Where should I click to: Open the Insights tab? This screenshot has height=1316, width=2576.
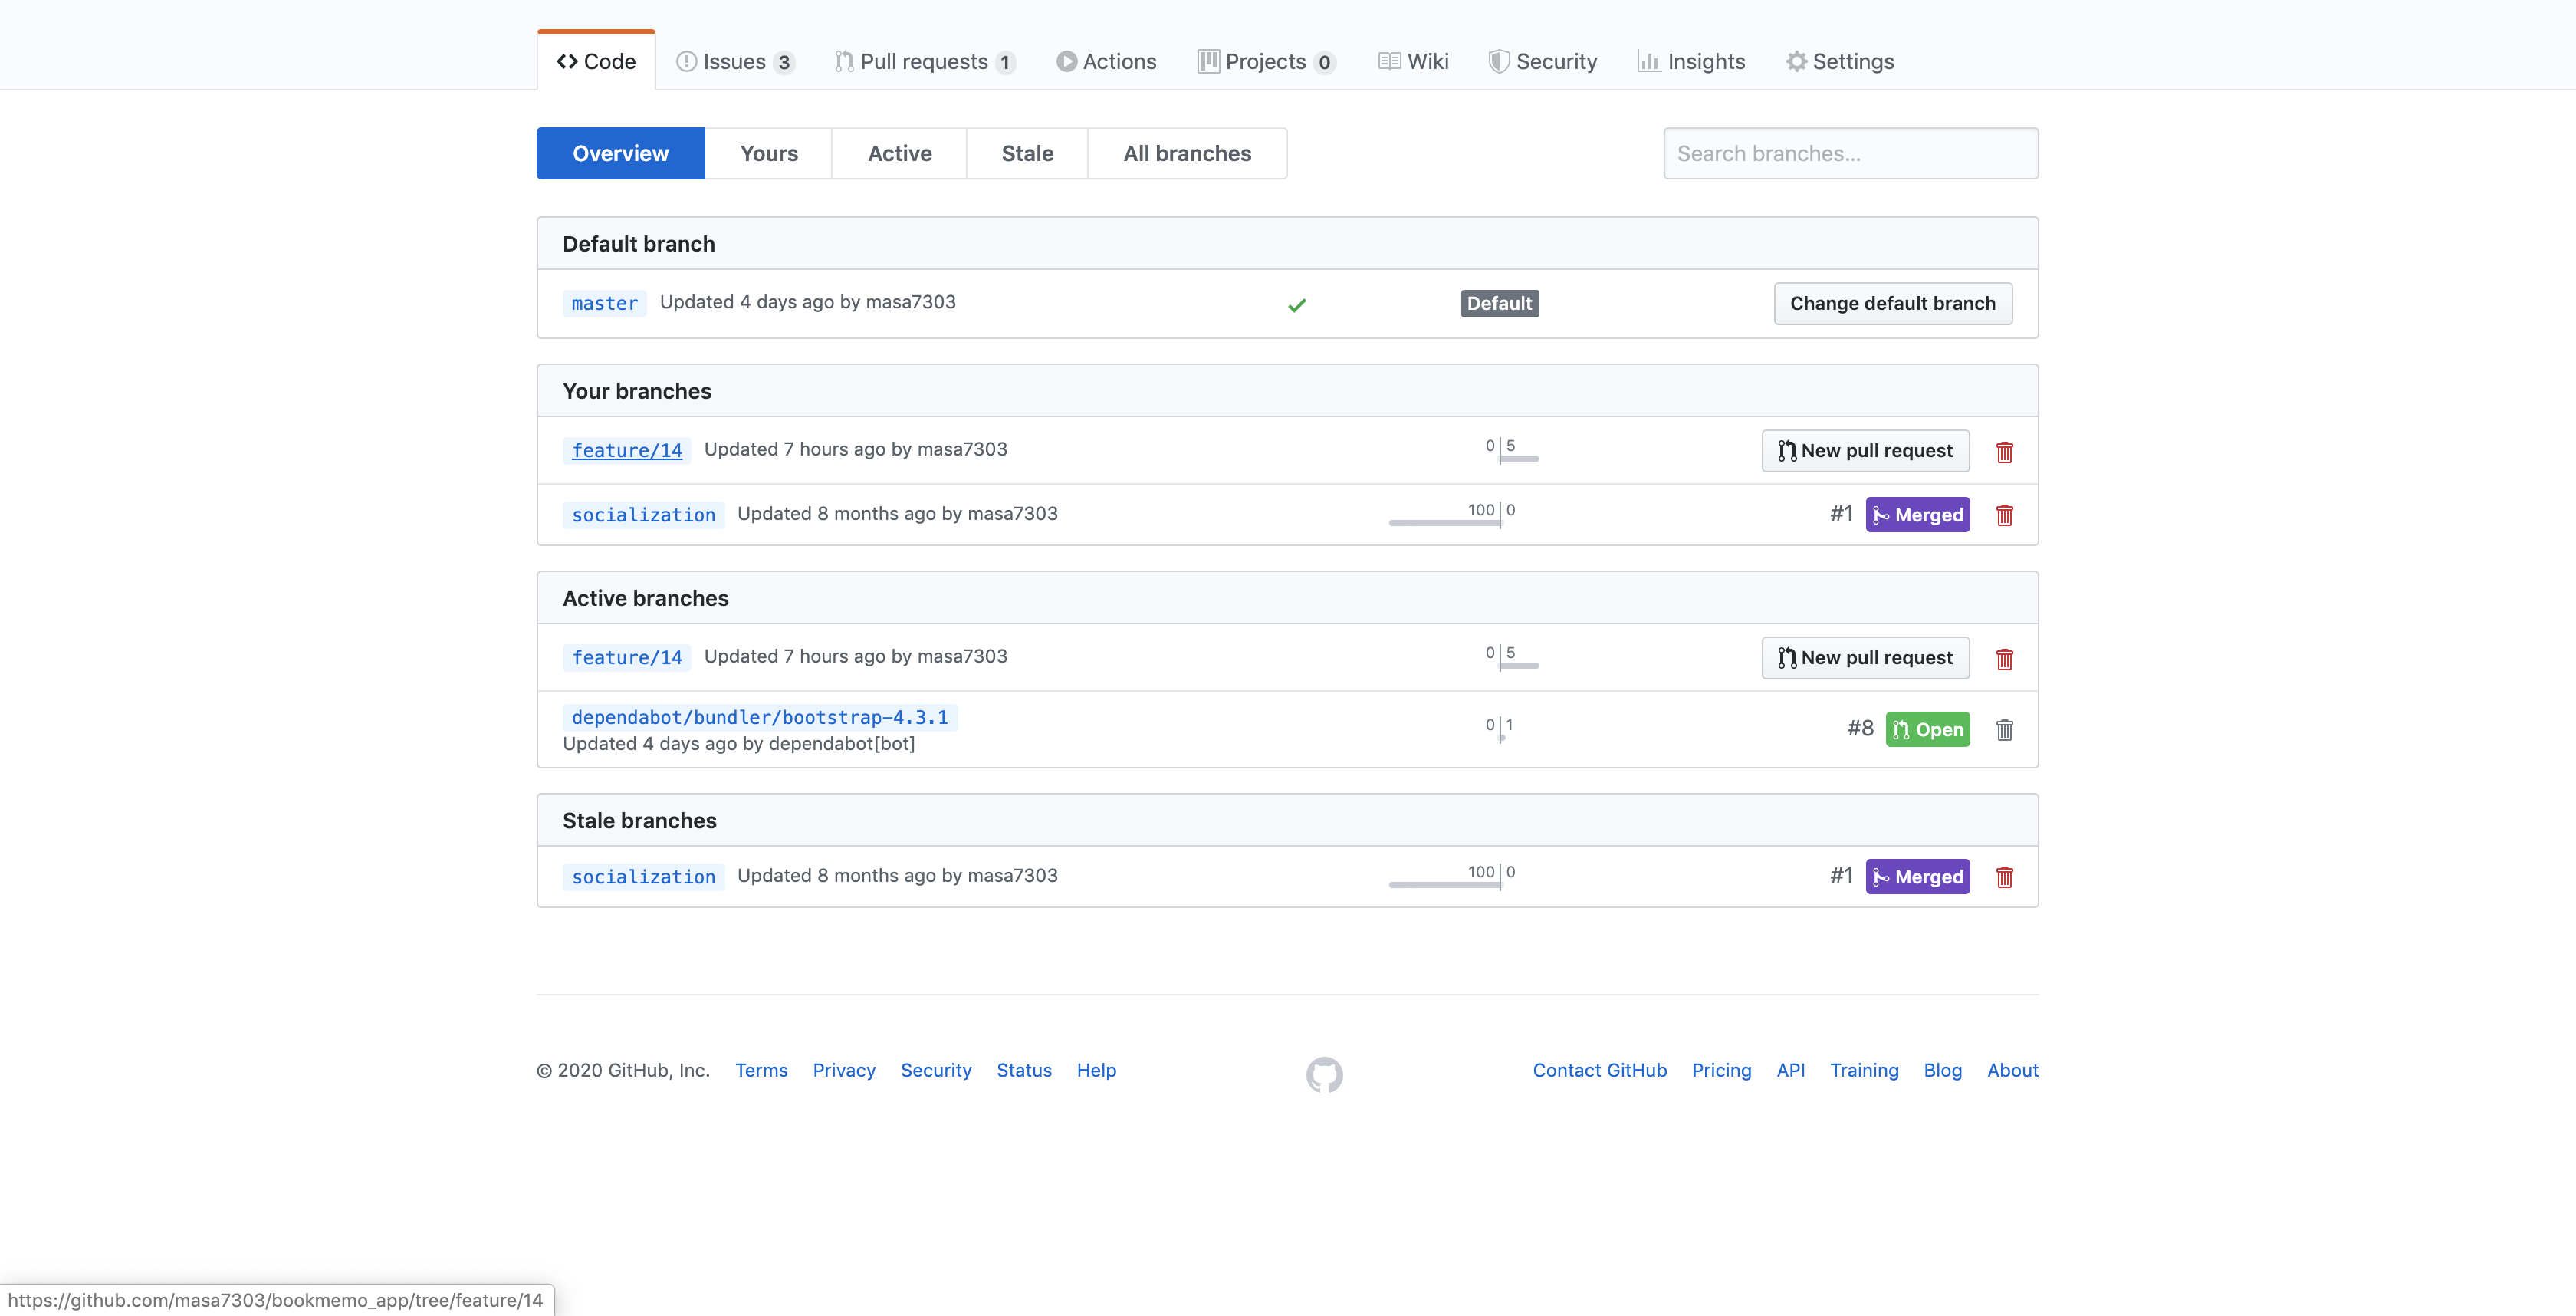coord(1691,62)
